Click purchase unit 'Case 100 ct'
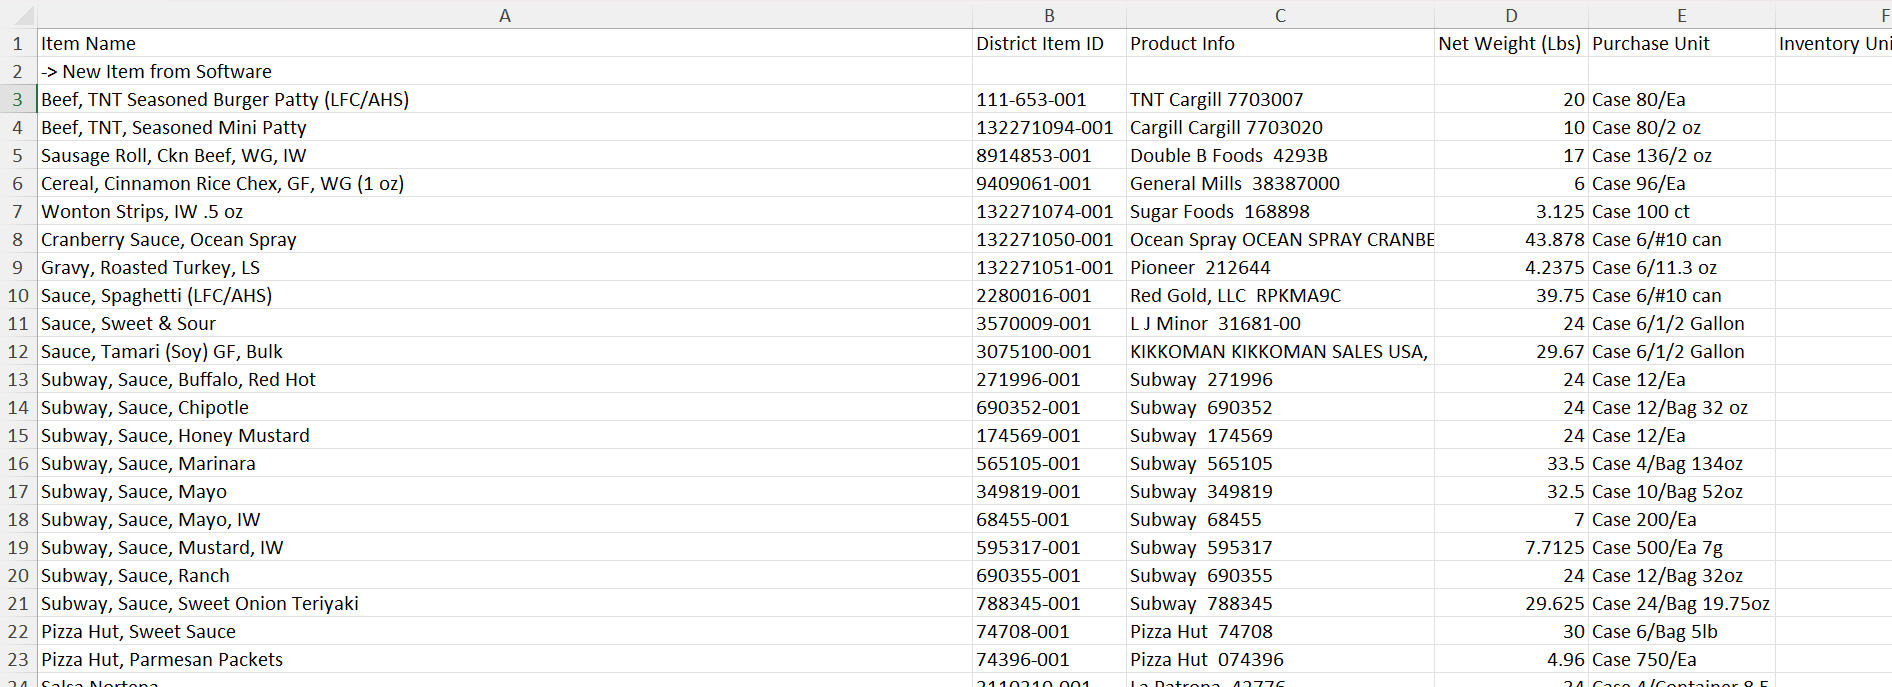Image resolution: width=1892 pixels, height=687 pixels. tap(1682, 211)
